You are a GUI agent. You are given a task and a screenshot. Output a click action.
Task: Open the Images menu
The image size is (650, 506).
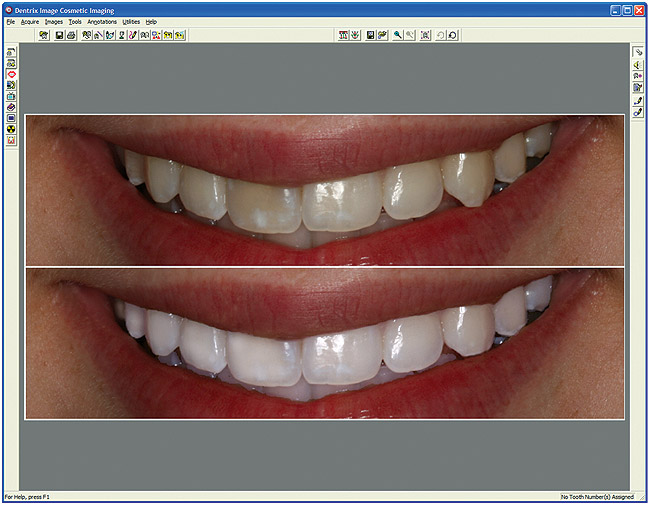point(54,22)
